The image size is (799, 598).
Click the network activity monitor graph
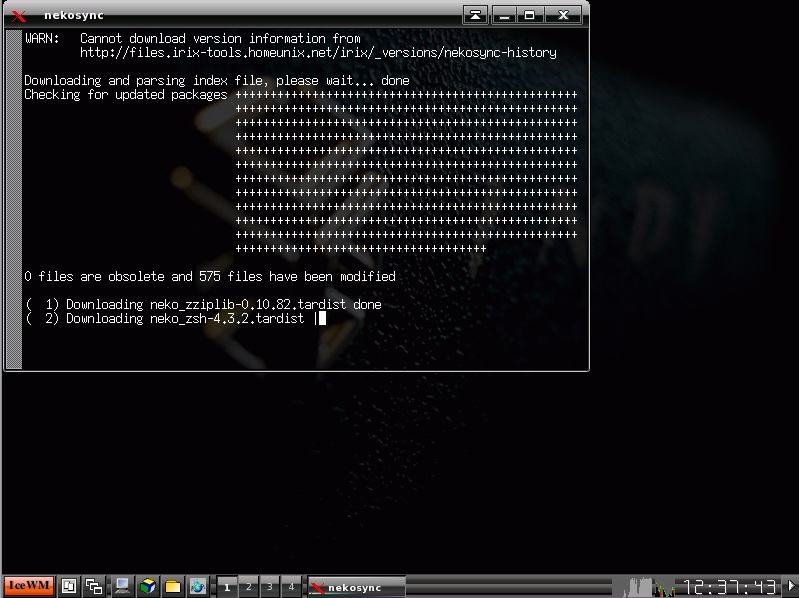(665, 587)
